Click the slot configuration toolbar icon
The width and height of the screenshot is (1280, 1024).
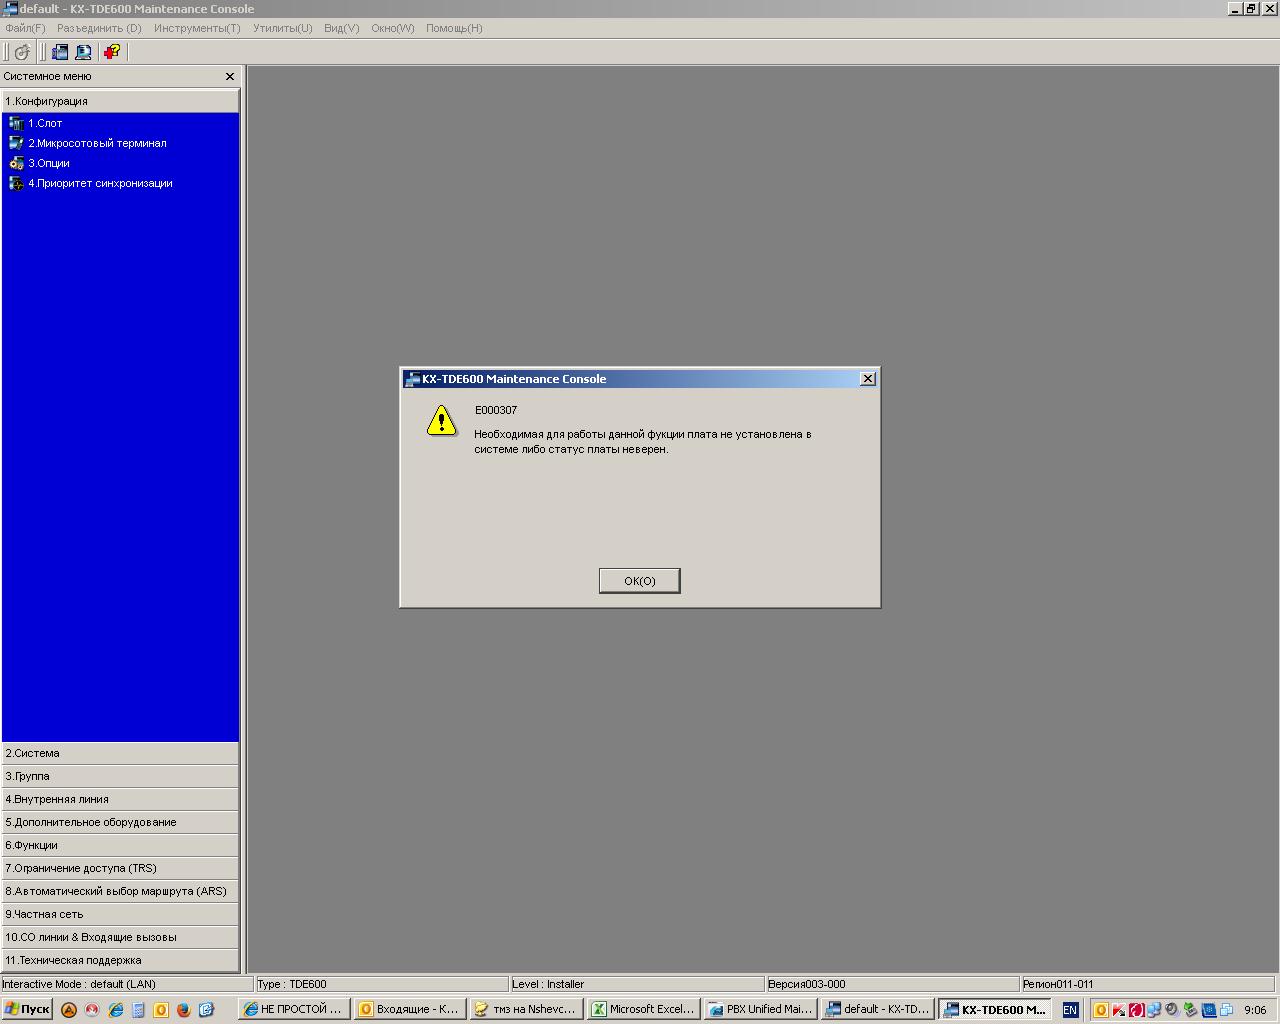60,52
